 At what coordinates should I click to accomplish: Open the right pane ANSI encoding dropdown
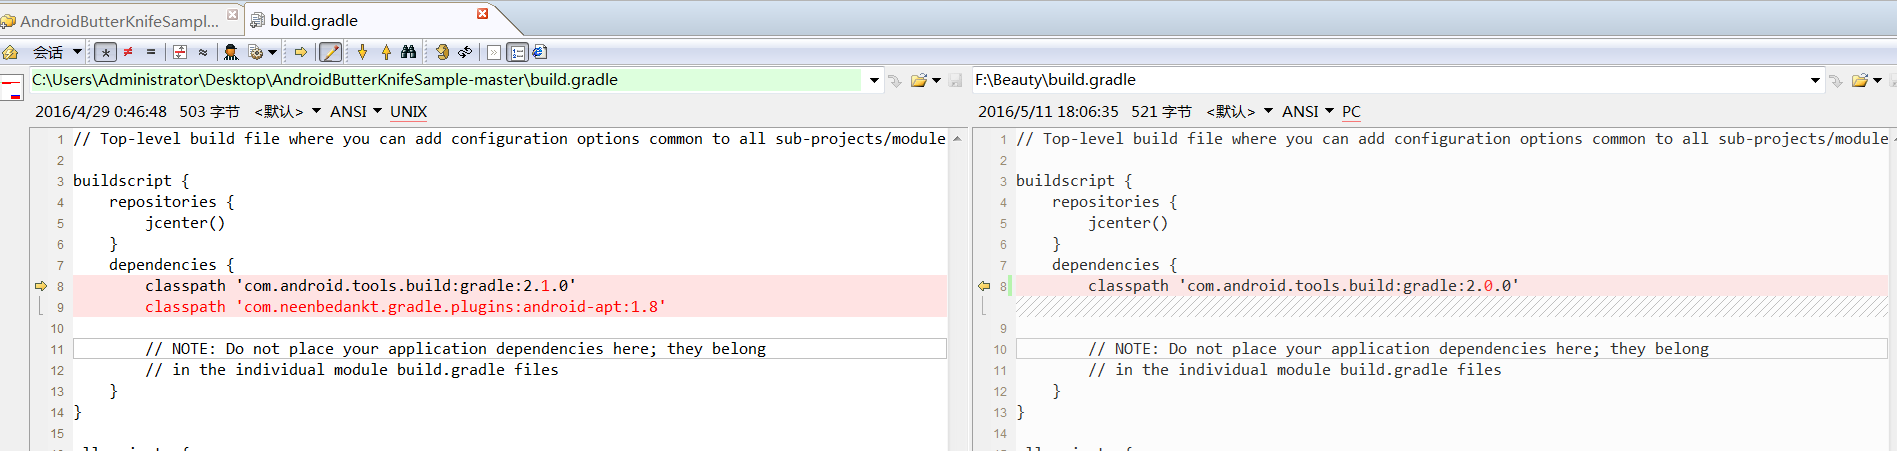tap(1308, 111)
